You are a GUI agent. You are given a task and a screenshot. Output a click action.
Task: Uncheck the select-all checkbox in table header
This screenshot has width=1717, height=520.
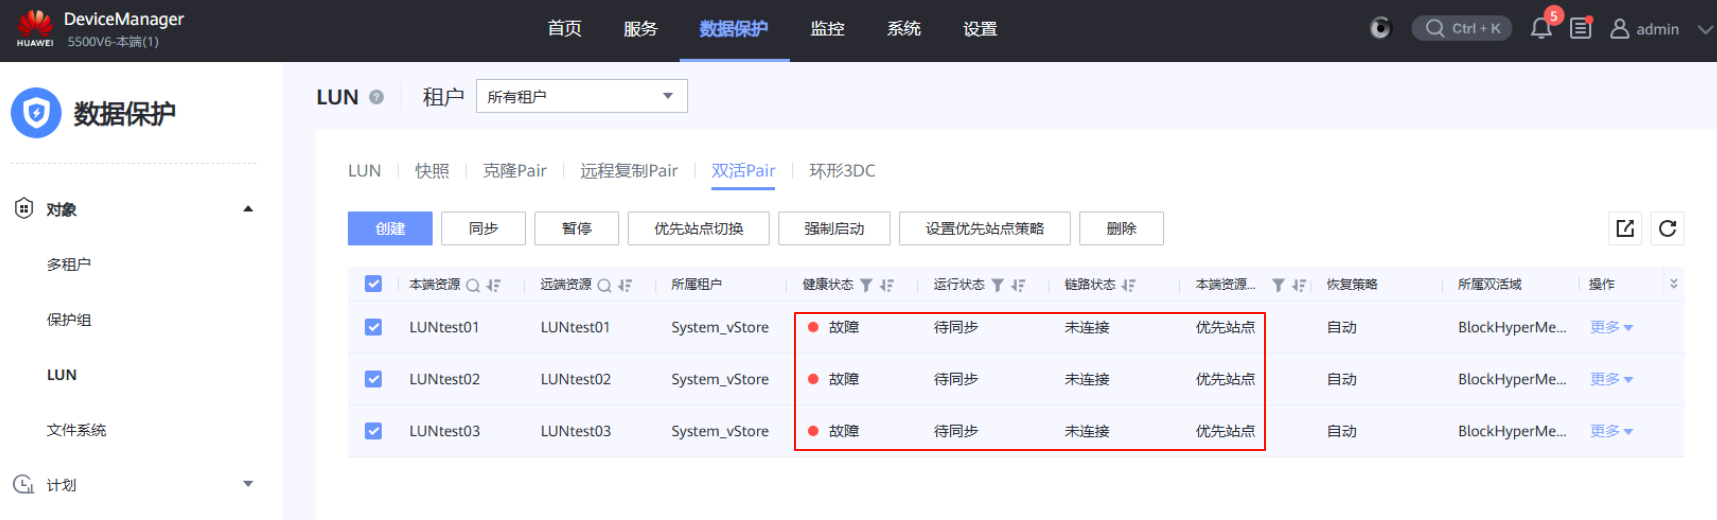point(373,284)
